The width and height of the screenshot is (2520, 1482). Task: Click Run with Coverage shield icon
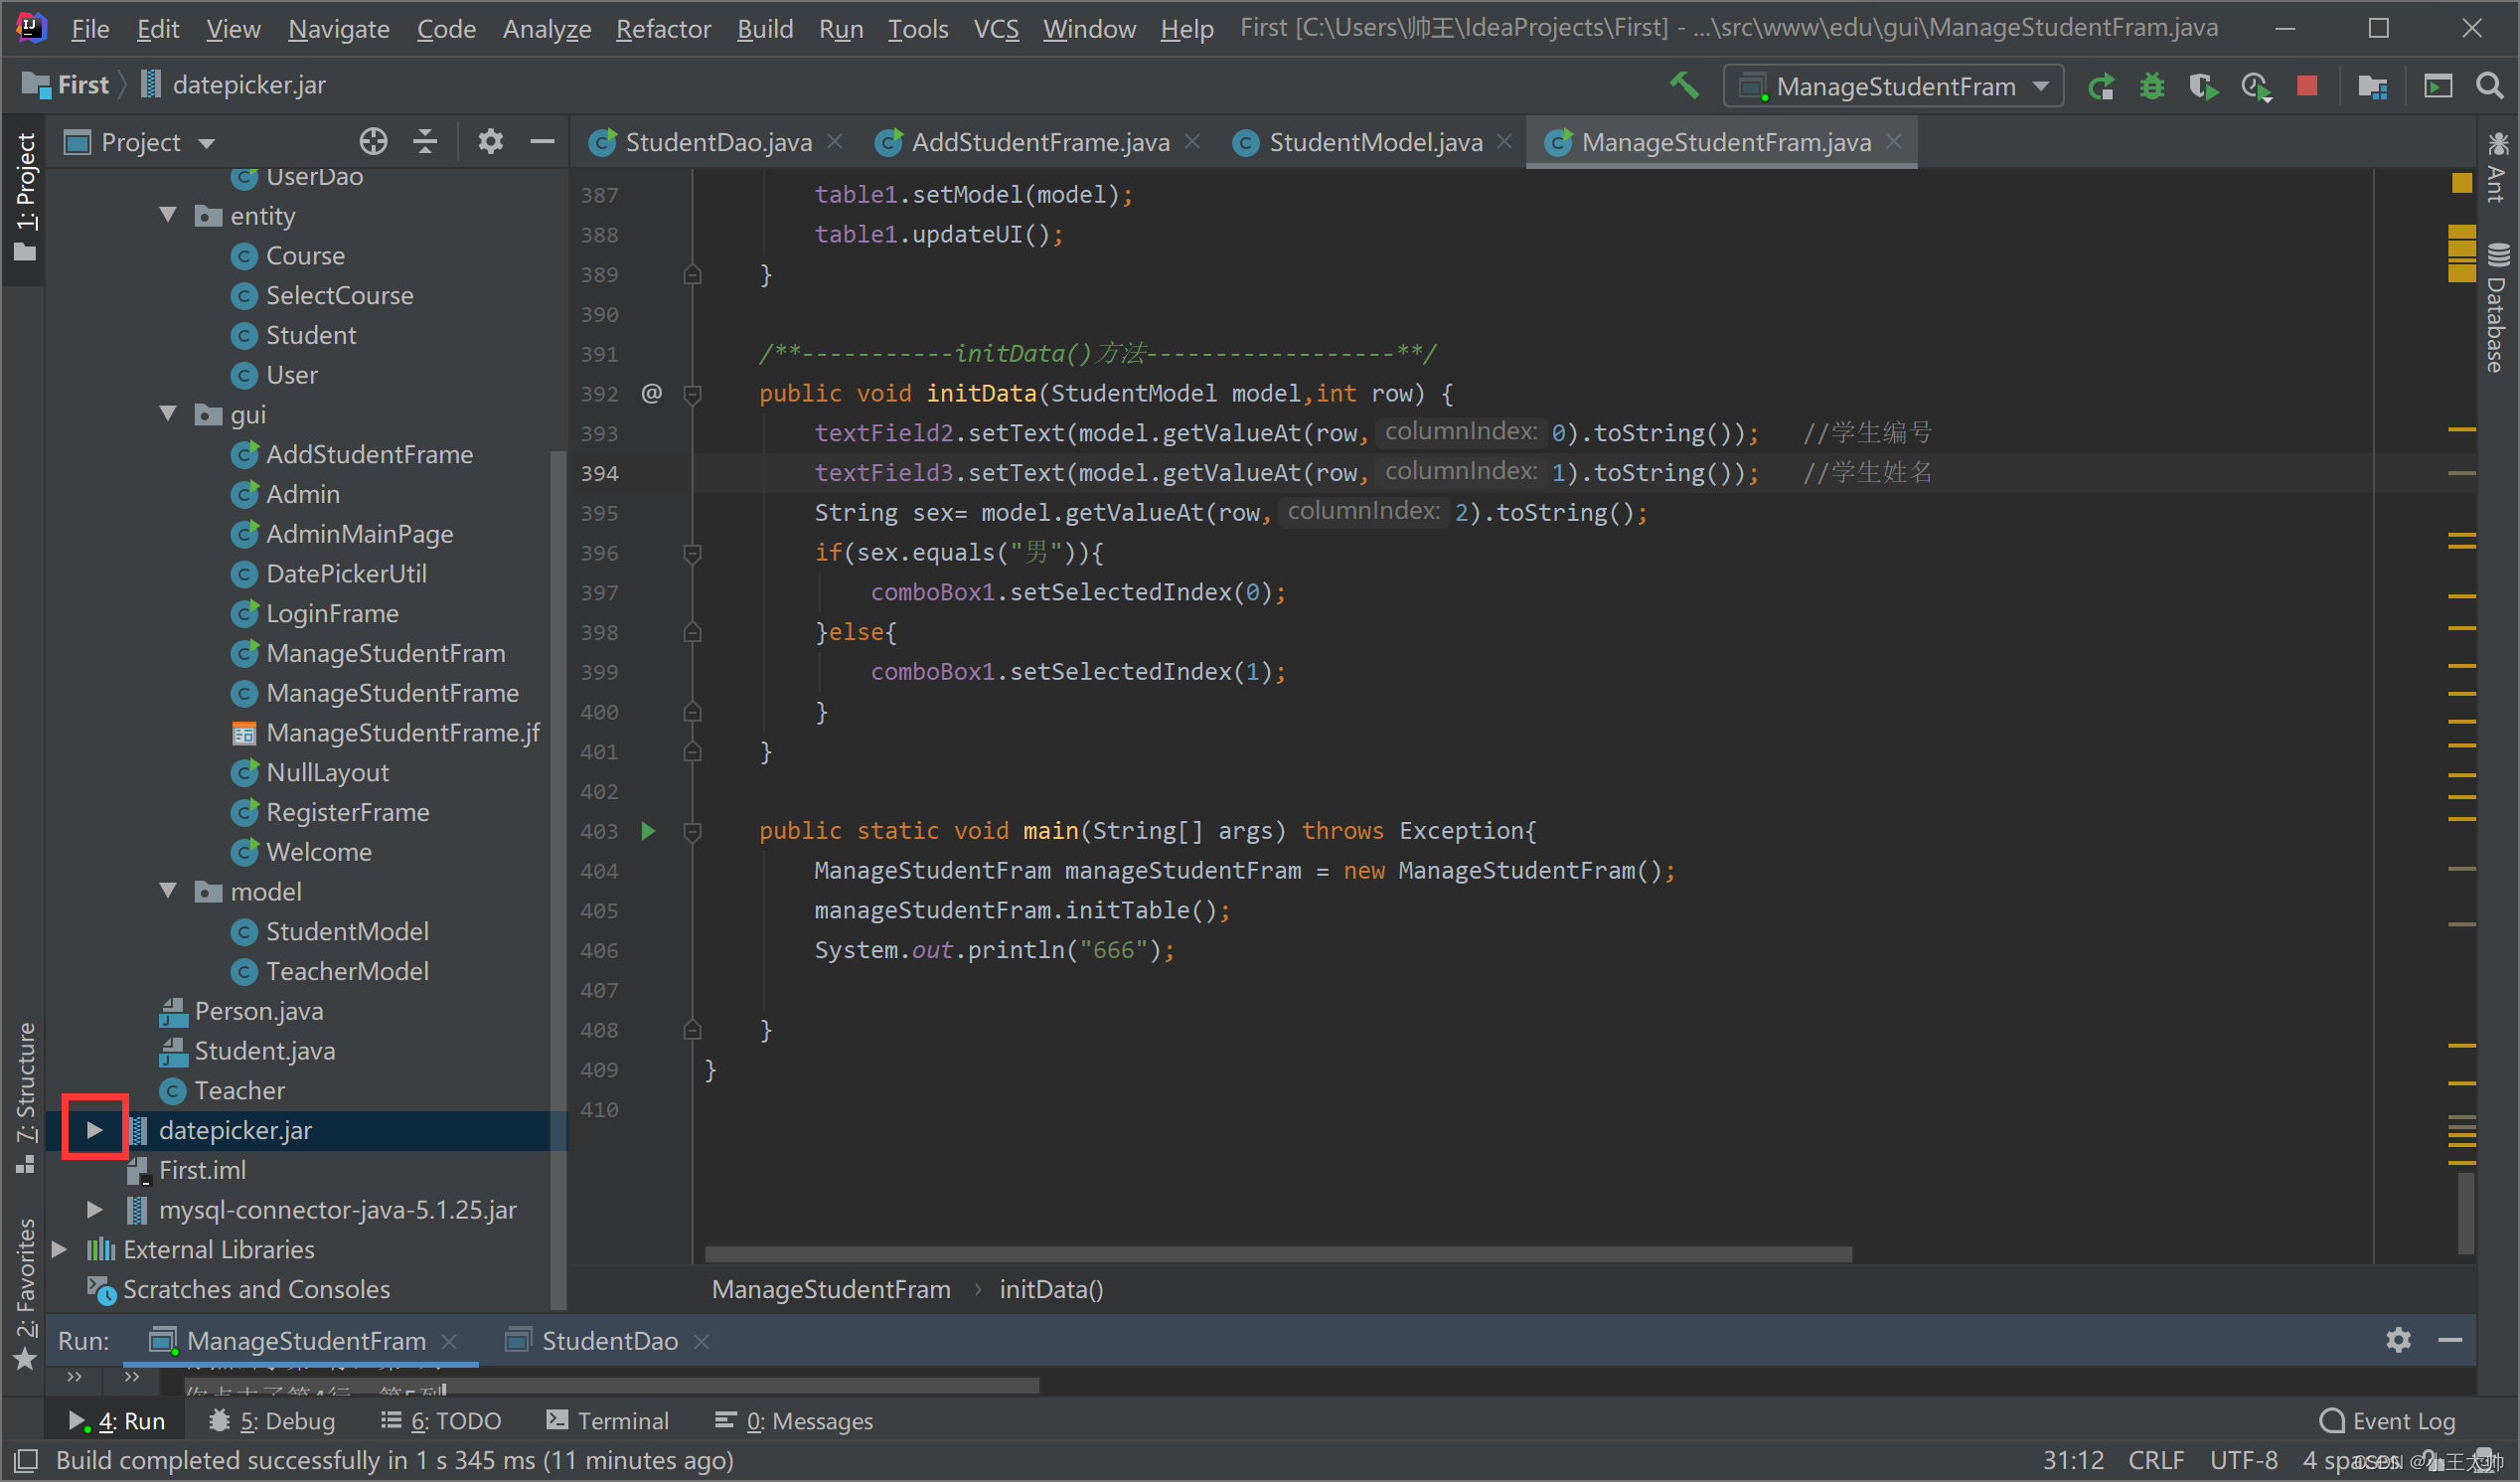point(2202,86)
